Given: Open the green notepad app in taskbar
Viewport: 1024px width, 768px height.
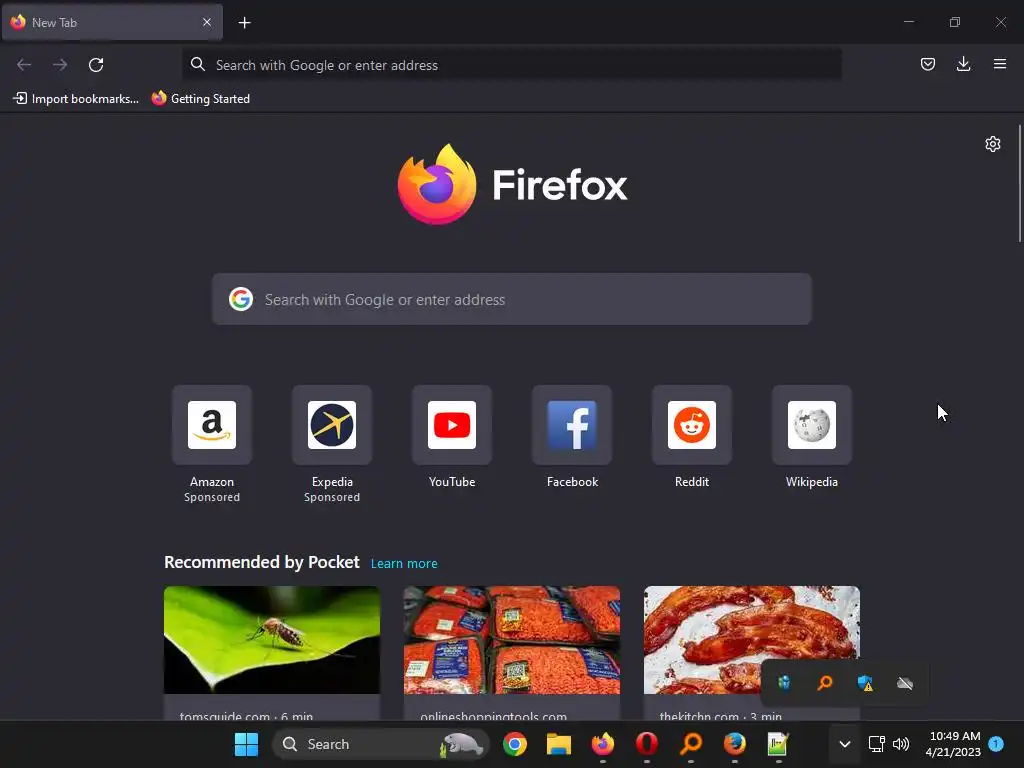Looking at the screenshot, I should pos(778,744).
